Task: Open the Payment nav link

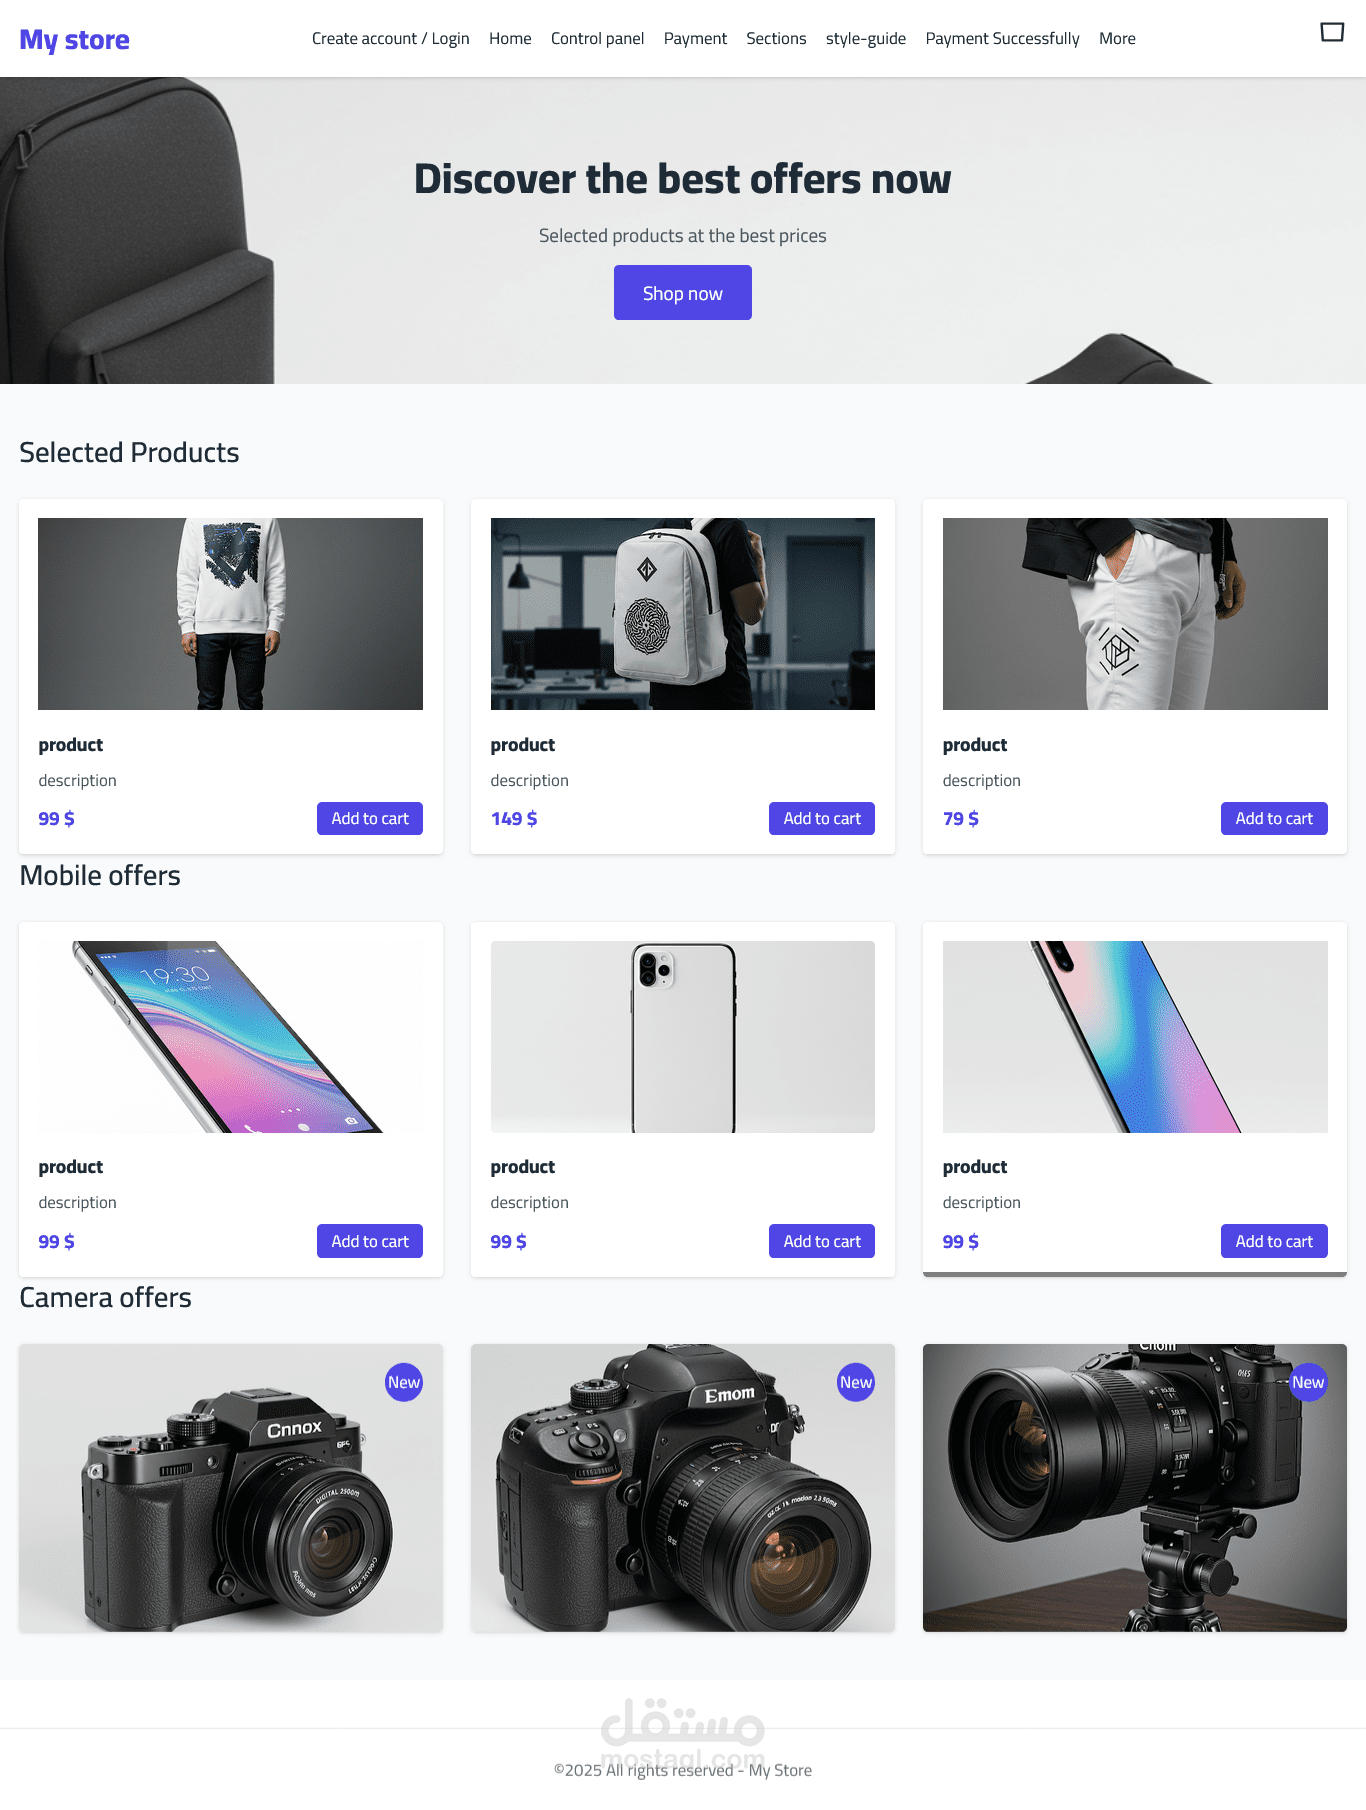Action: pyautogui.click(x=695, y=38)
